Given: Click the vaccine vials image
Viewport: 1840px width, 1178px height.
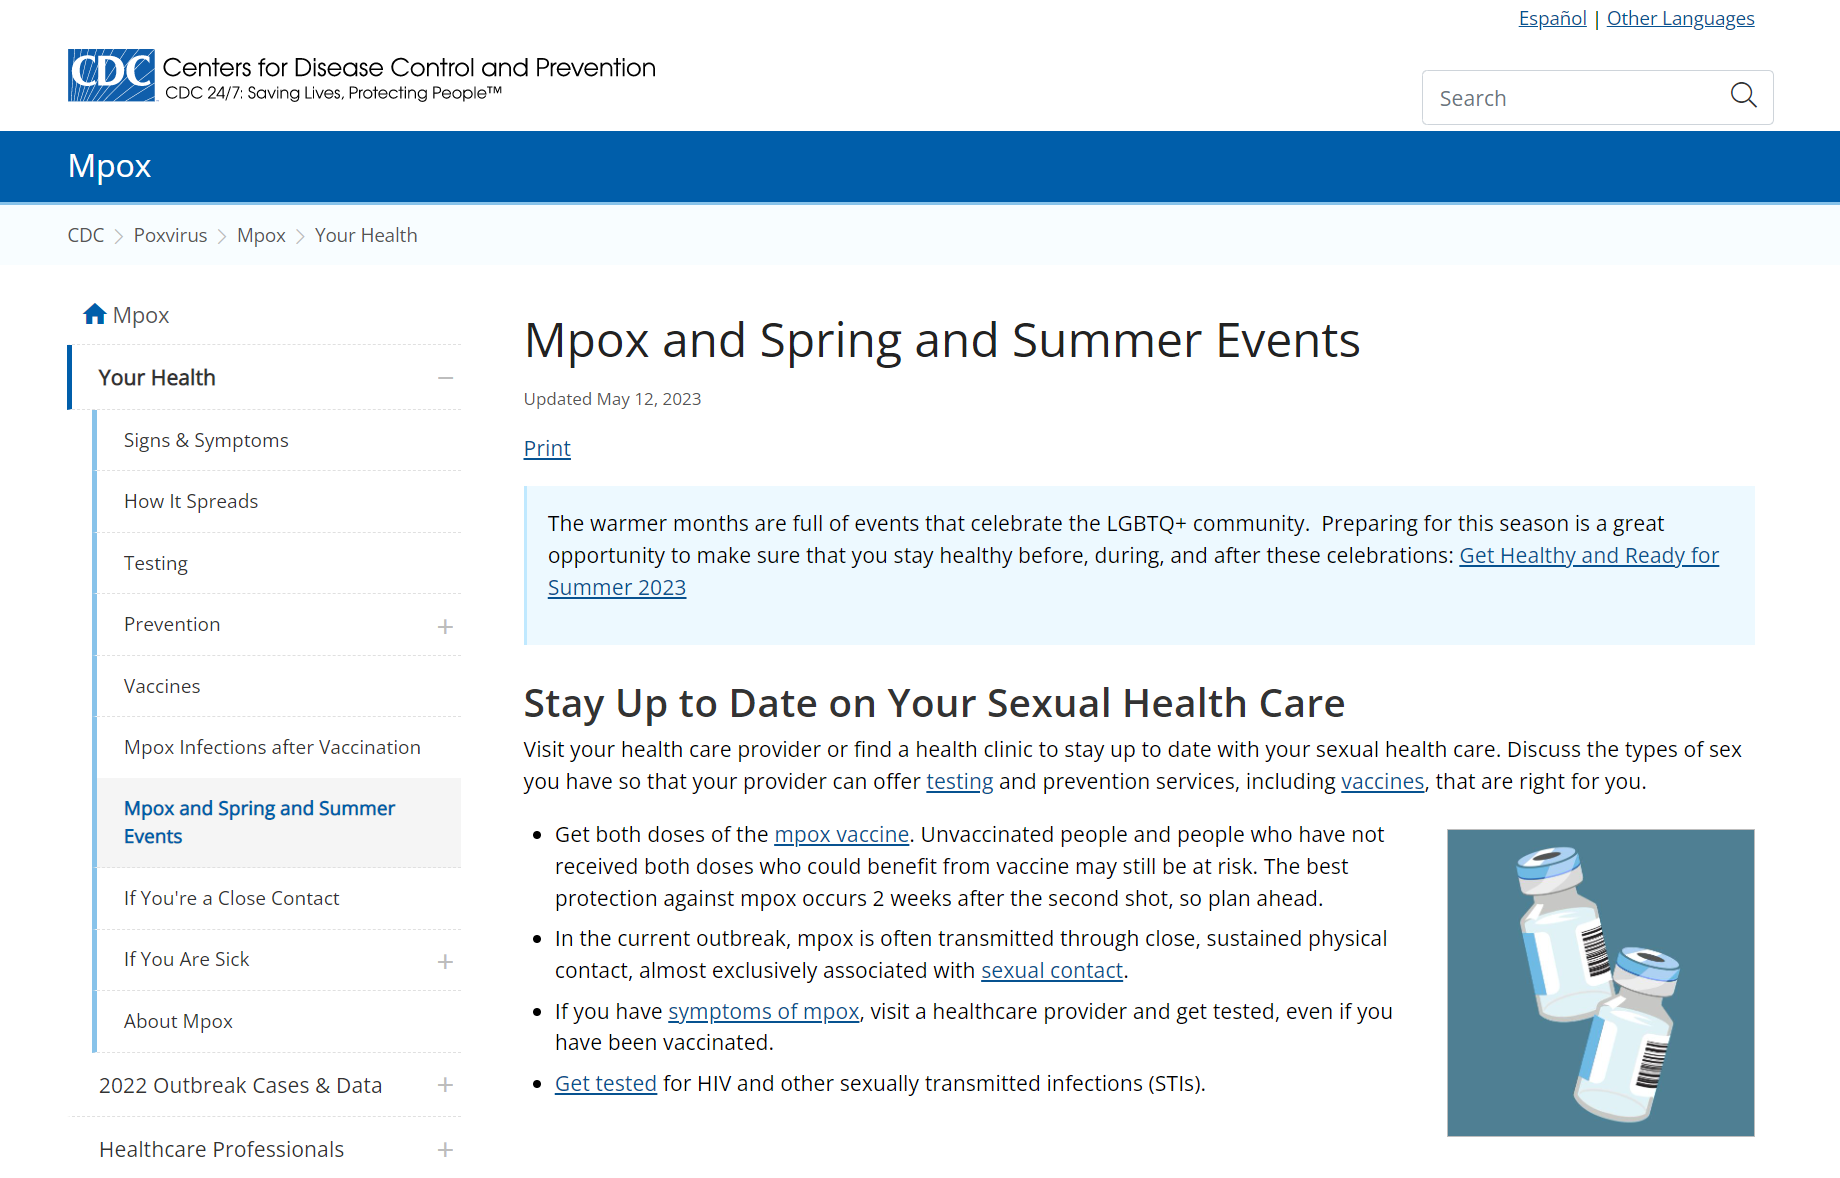Looking at the screenshot, I should pos(1600,982).
